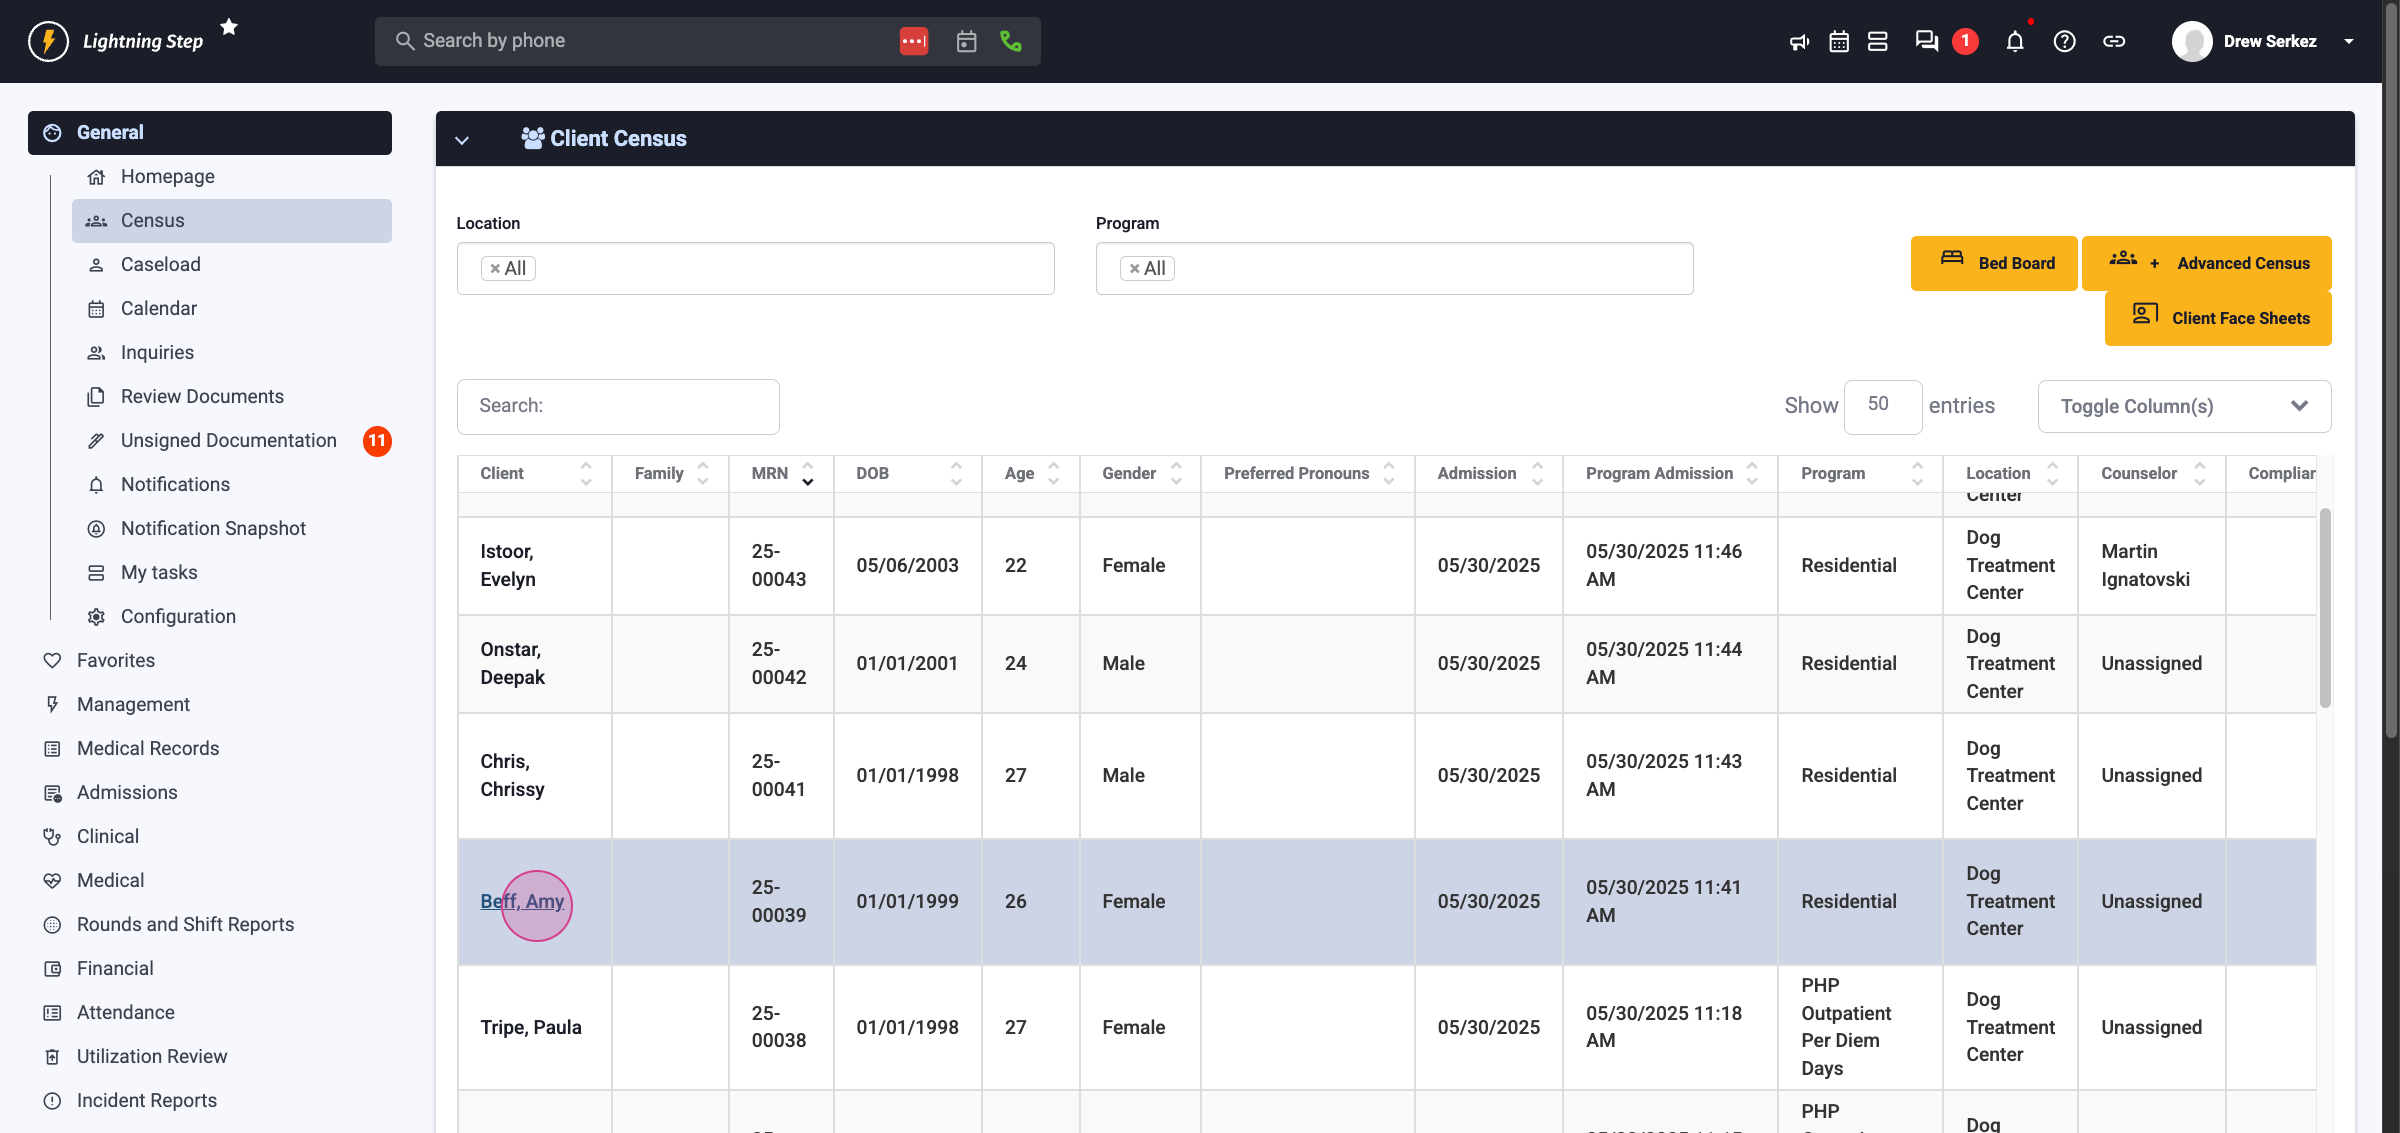Open the help question mark icon

coord(2064,41)
